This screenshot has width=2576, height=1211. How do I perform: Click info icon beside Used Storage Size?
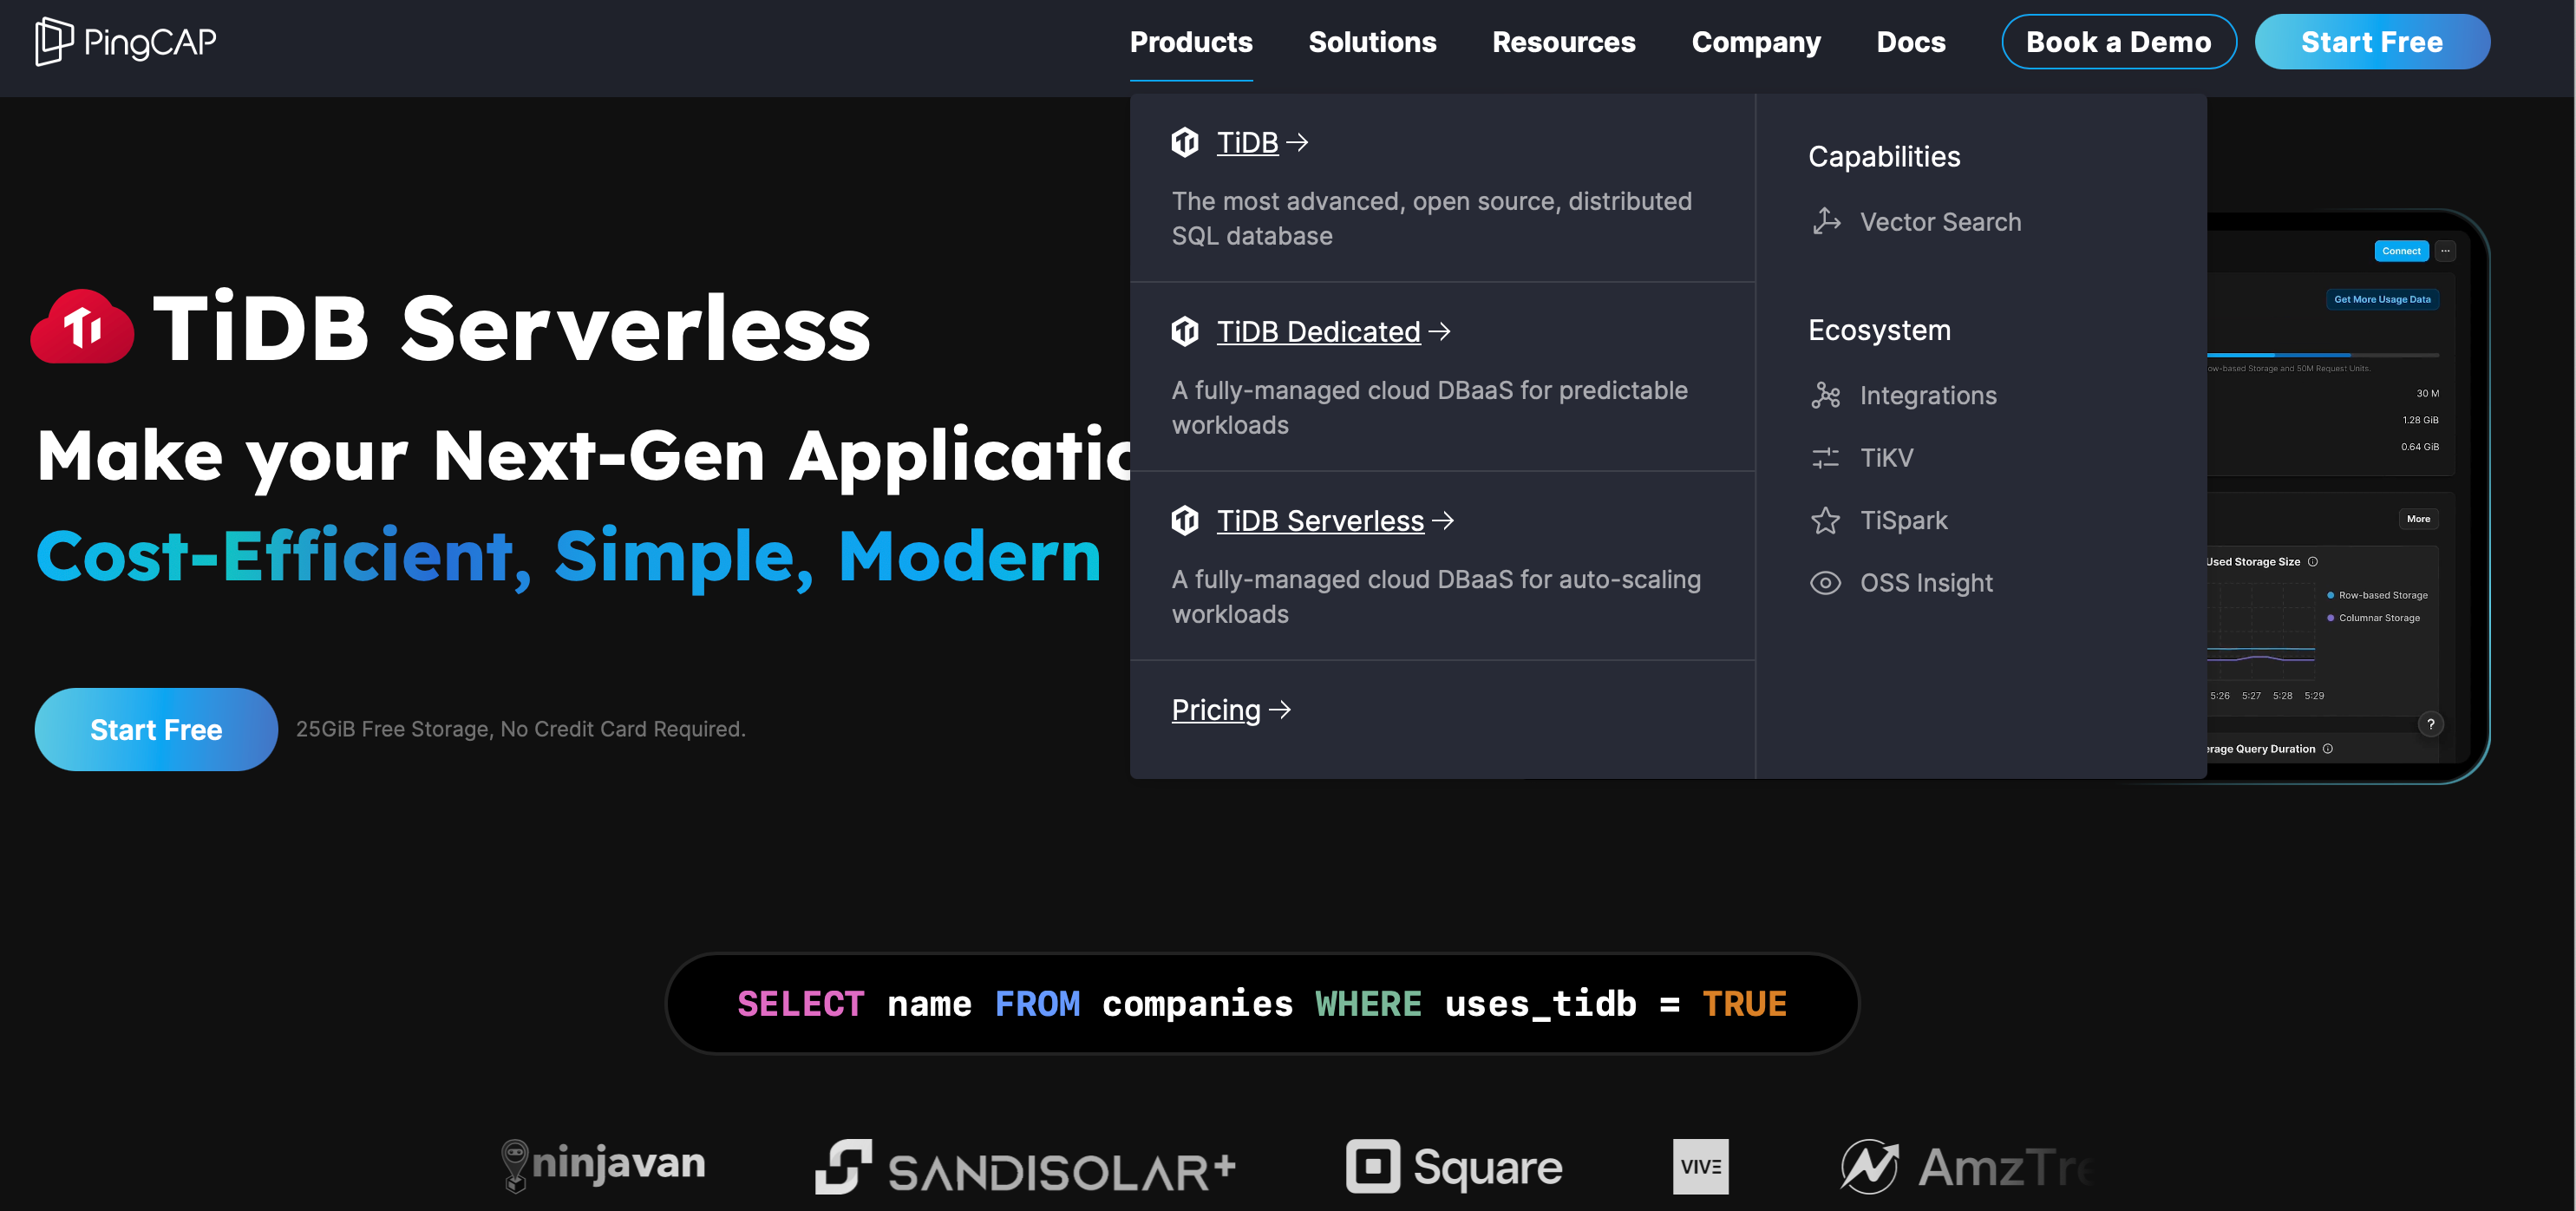point(2313,562)
